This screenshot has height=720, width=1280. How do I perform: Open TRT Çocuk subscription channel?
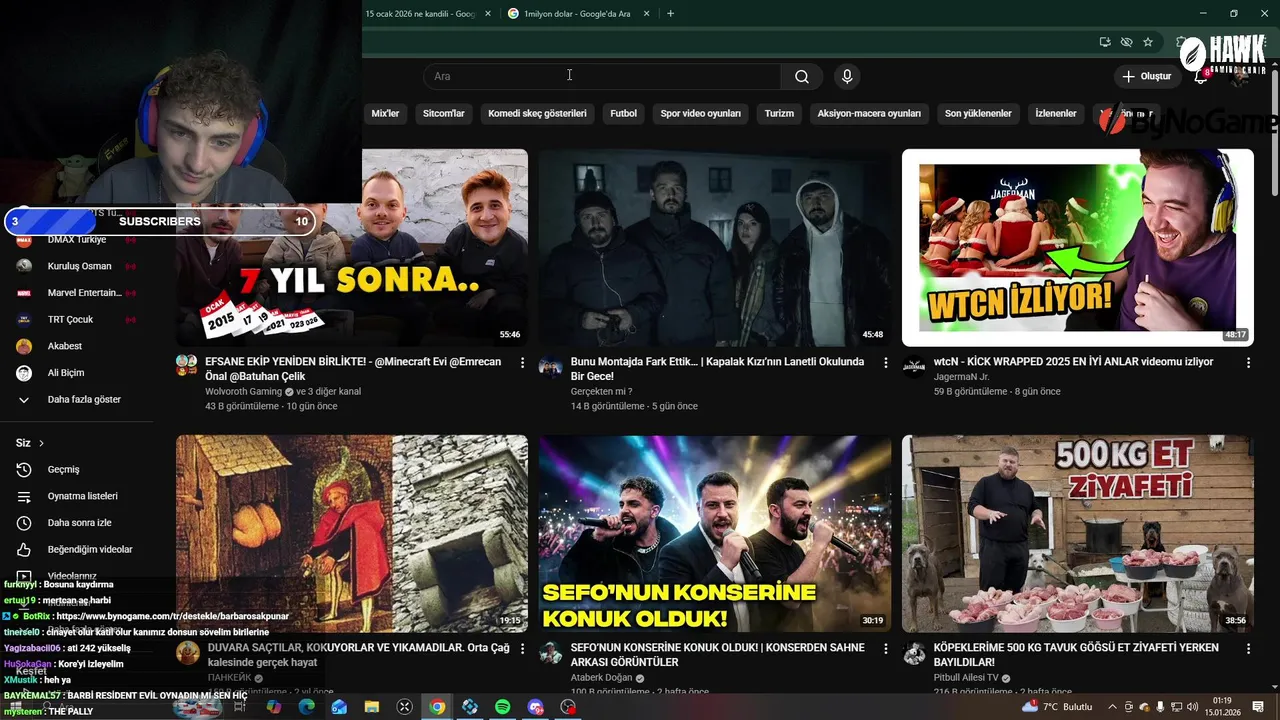pyautogui.click(x=77, y=319)
